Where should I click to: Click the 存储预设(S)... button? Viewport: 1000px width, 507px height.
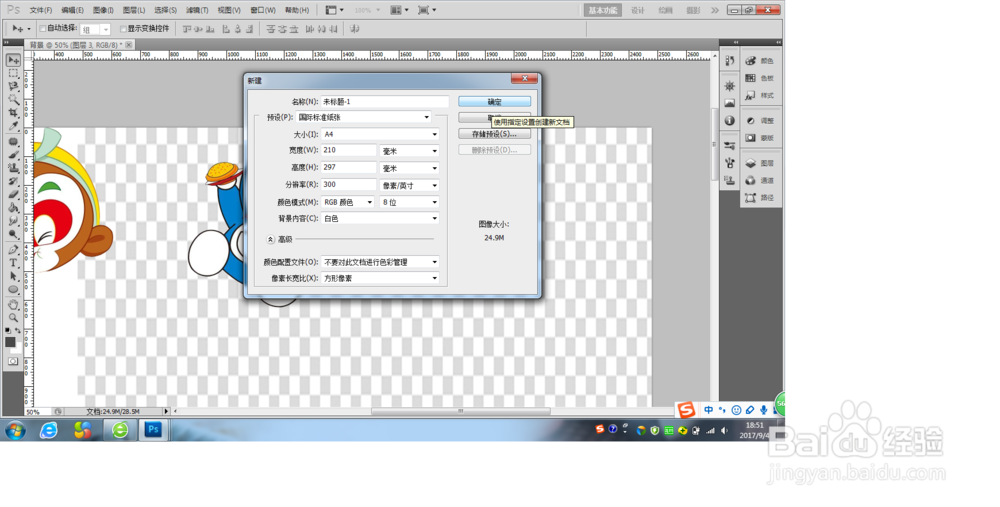pyautogui.click(x=494, y=134)
